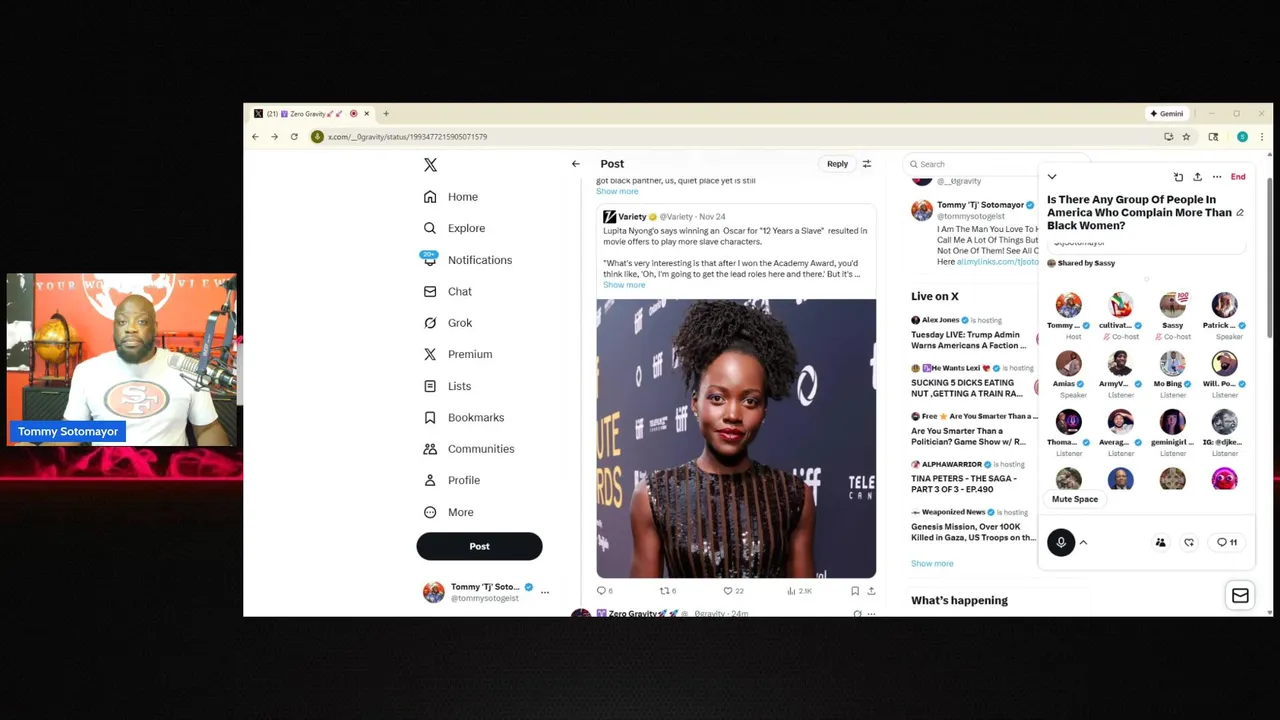Collapse the Space panel with chevron
This screenshot has height=720, width=1280.
pos(1052,177)
